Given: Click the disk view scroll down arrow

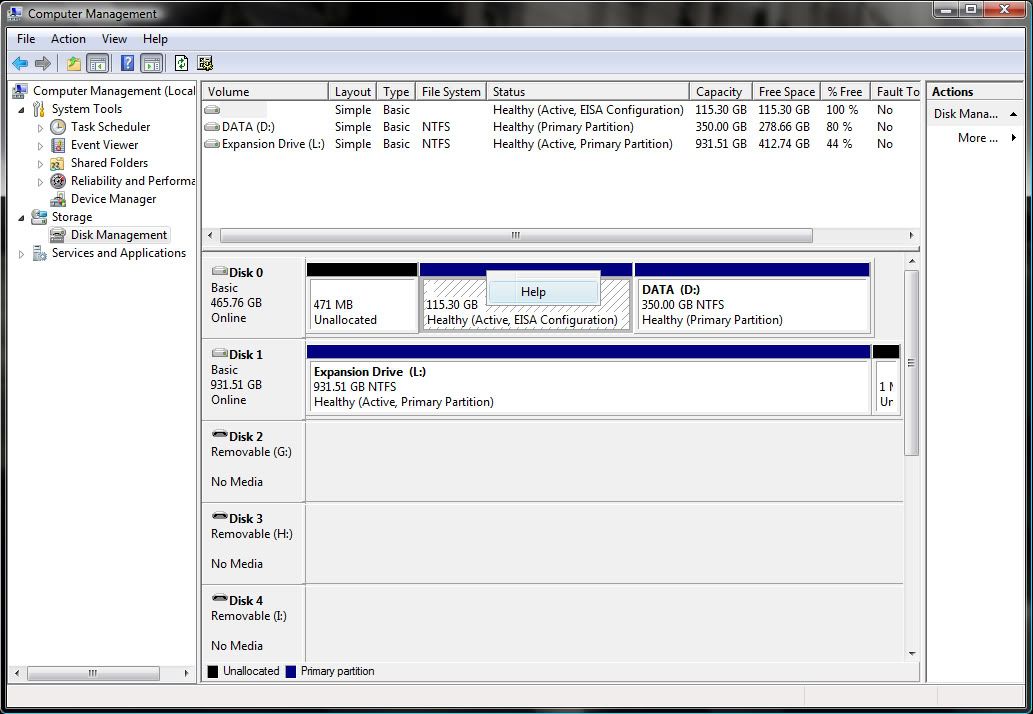Looking at the screenshot, I should click(912, 653).
